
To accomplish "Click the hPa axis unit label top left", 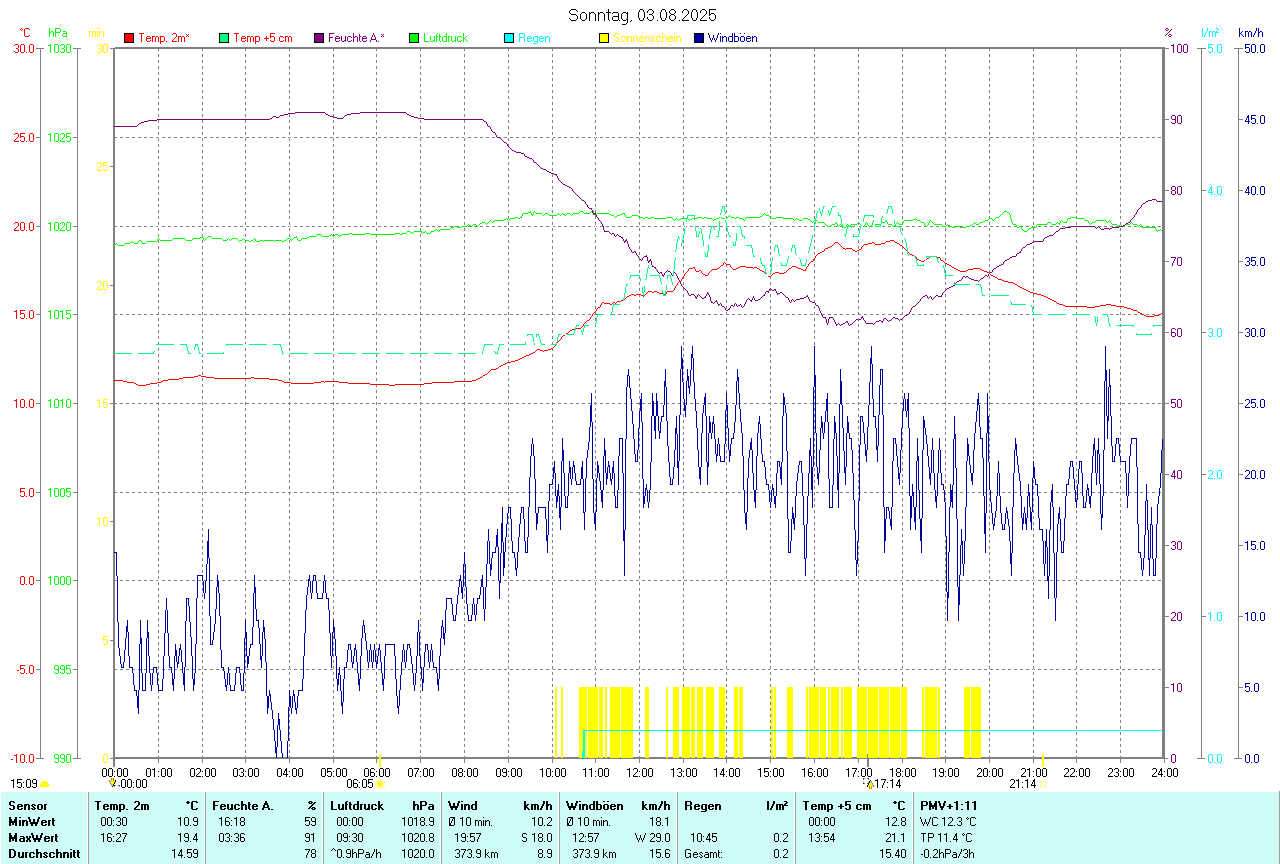I will click(57, 33).
